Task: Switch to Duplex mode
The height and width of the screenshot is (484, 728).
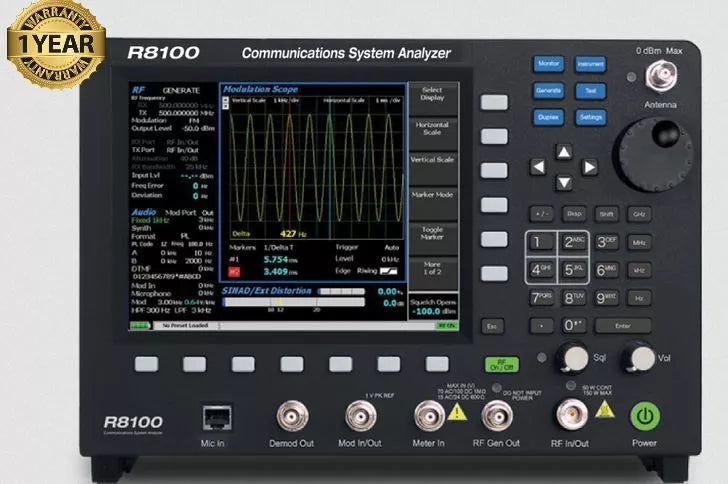Action: point(548,117)
